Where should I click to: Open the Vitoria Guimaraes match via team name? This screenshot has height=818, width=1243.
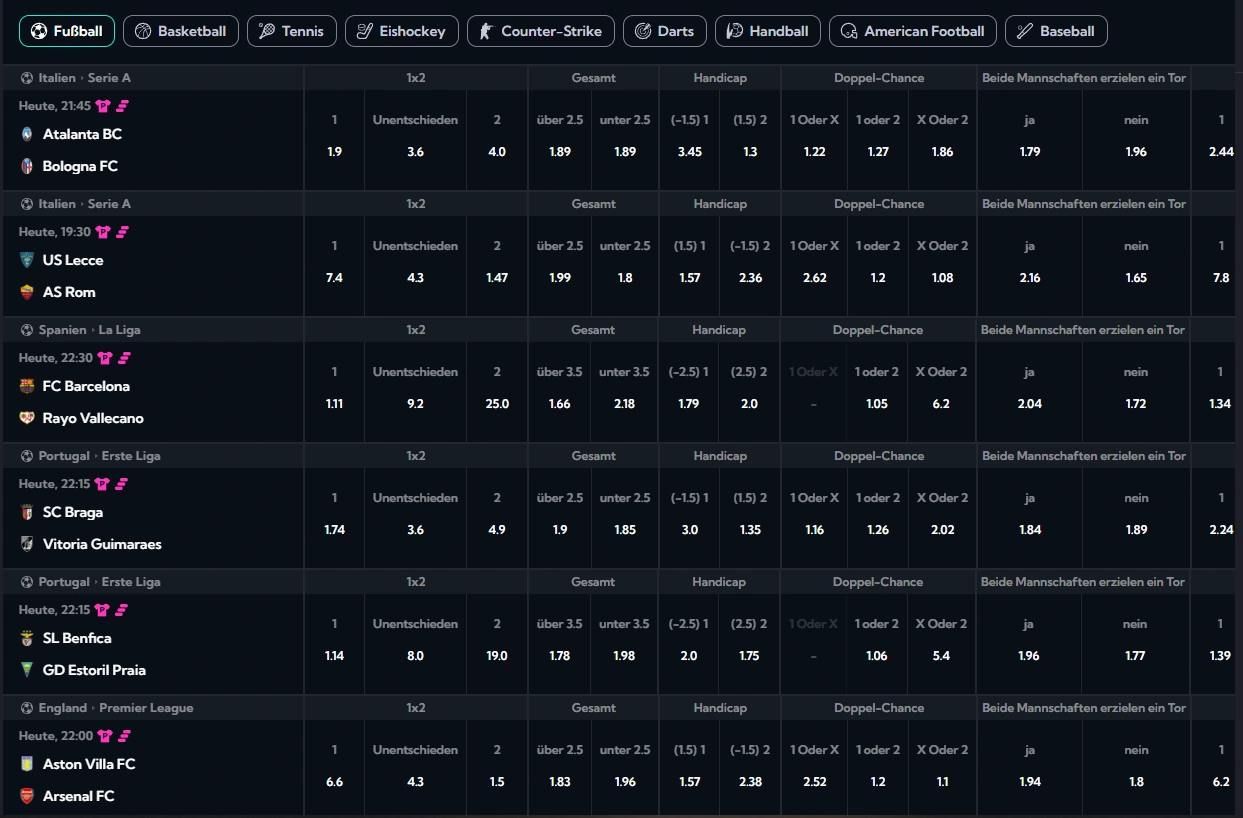pos(102,544)
